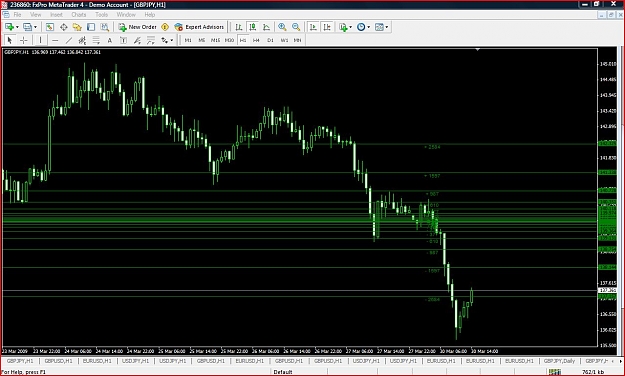Expand the new chart dropdown arrow
Viewport: 625px width, 376px height.
pyautogui.click(x=17, y=27)
